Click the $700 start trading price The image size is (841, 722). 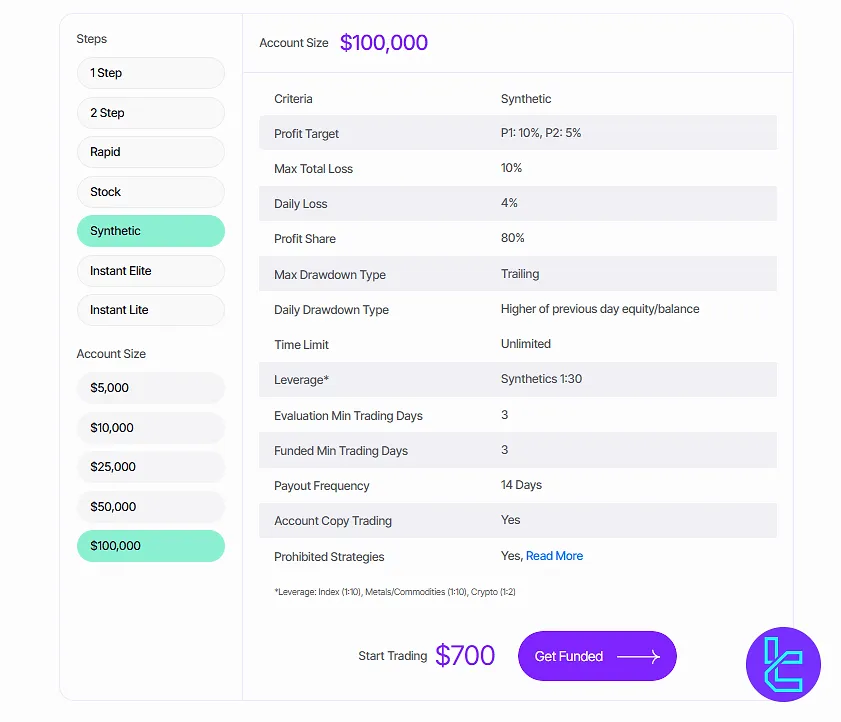465,656
